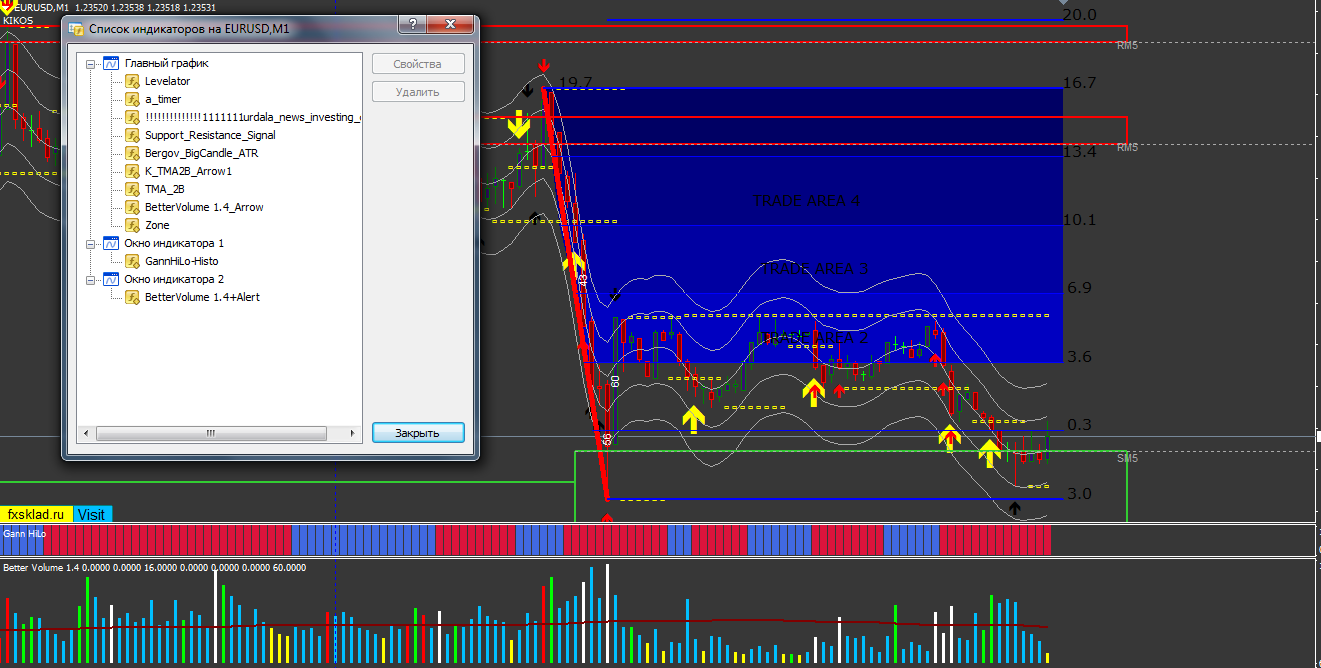Viewport: 1321px width, 668px height.
Task: Click the 6.9 level value
Action: pos(1080,288)
